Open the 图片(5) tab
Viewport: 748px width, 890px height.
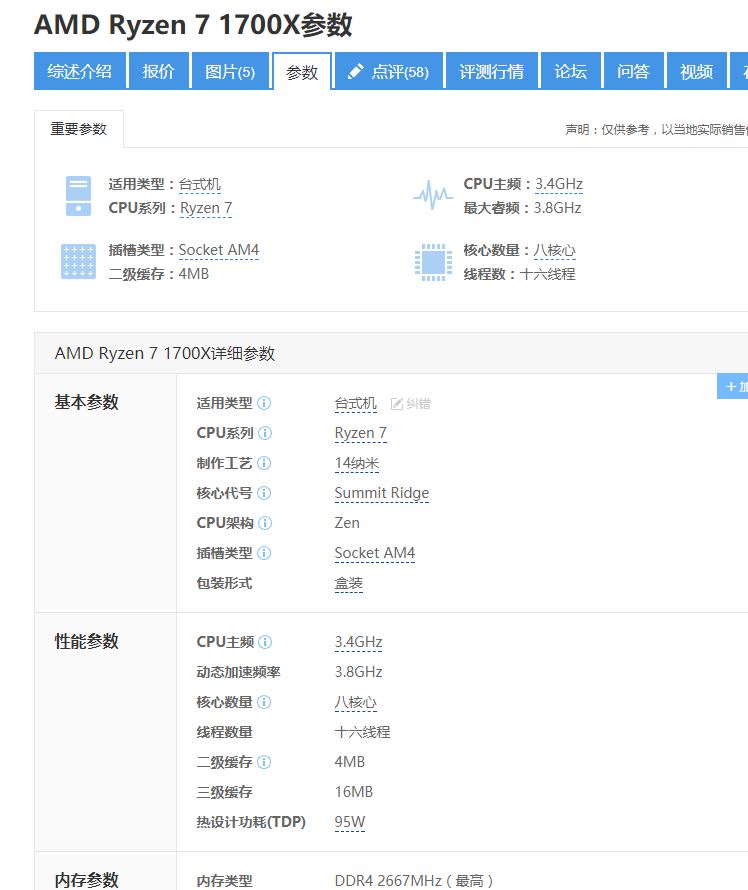tap(230, 72)
